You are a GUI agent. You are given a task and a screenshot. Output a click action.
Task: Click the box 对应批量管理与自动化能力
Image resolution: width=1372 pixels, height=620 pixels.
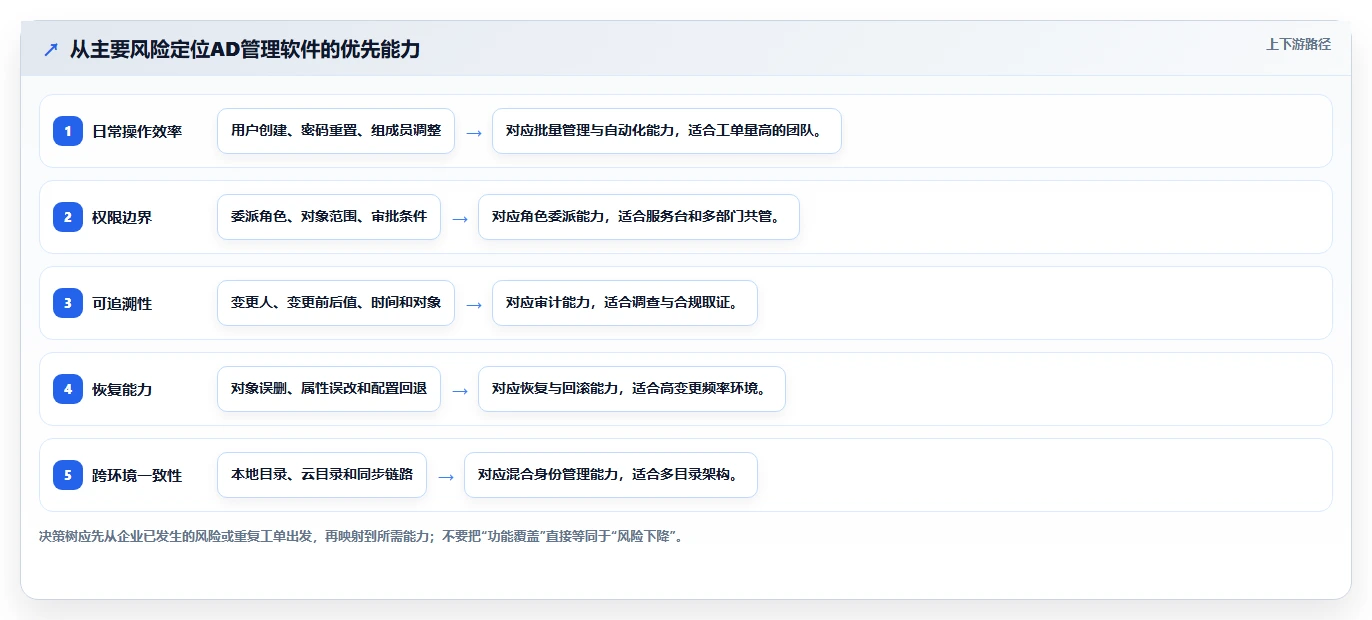[667, 131]
